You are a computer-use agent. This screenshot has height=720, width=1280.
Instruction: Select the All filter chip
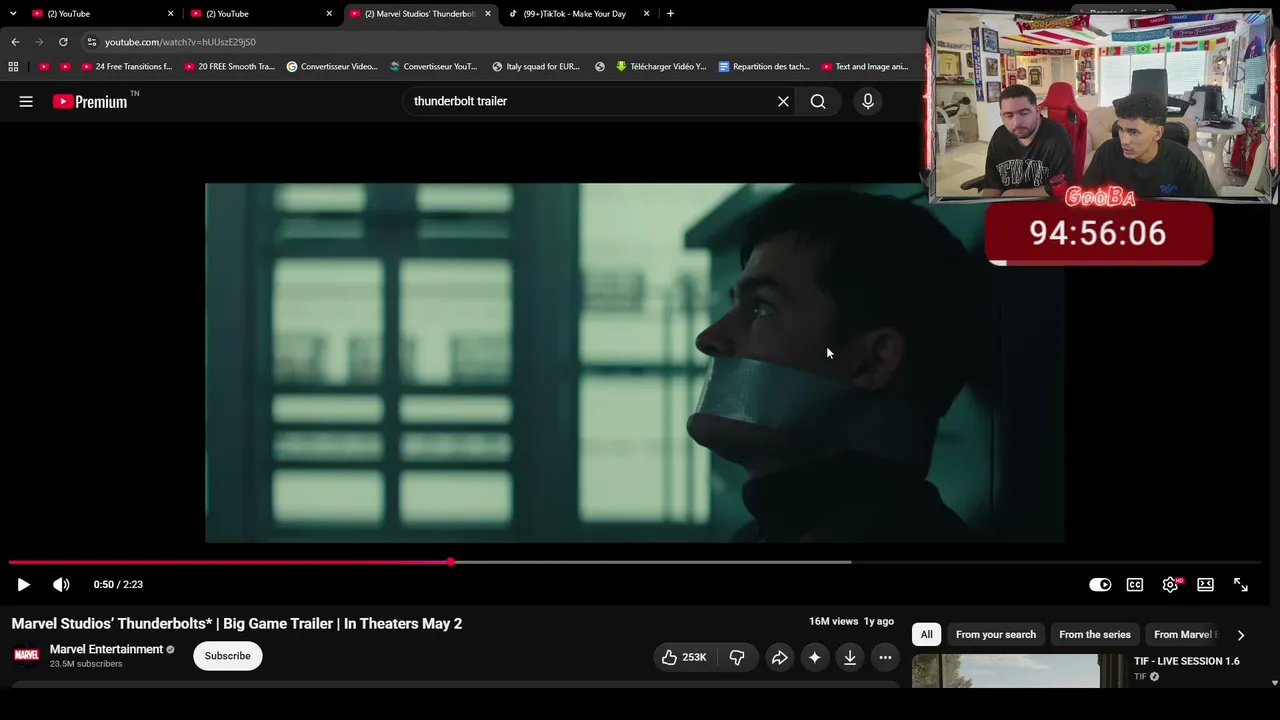point(926,635)
